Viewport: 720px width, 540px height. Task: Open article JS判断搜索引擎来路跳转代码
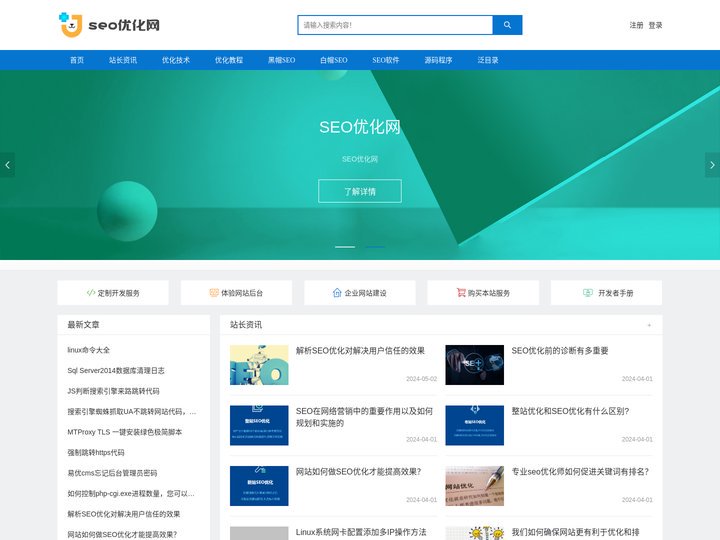coord(113,391)
